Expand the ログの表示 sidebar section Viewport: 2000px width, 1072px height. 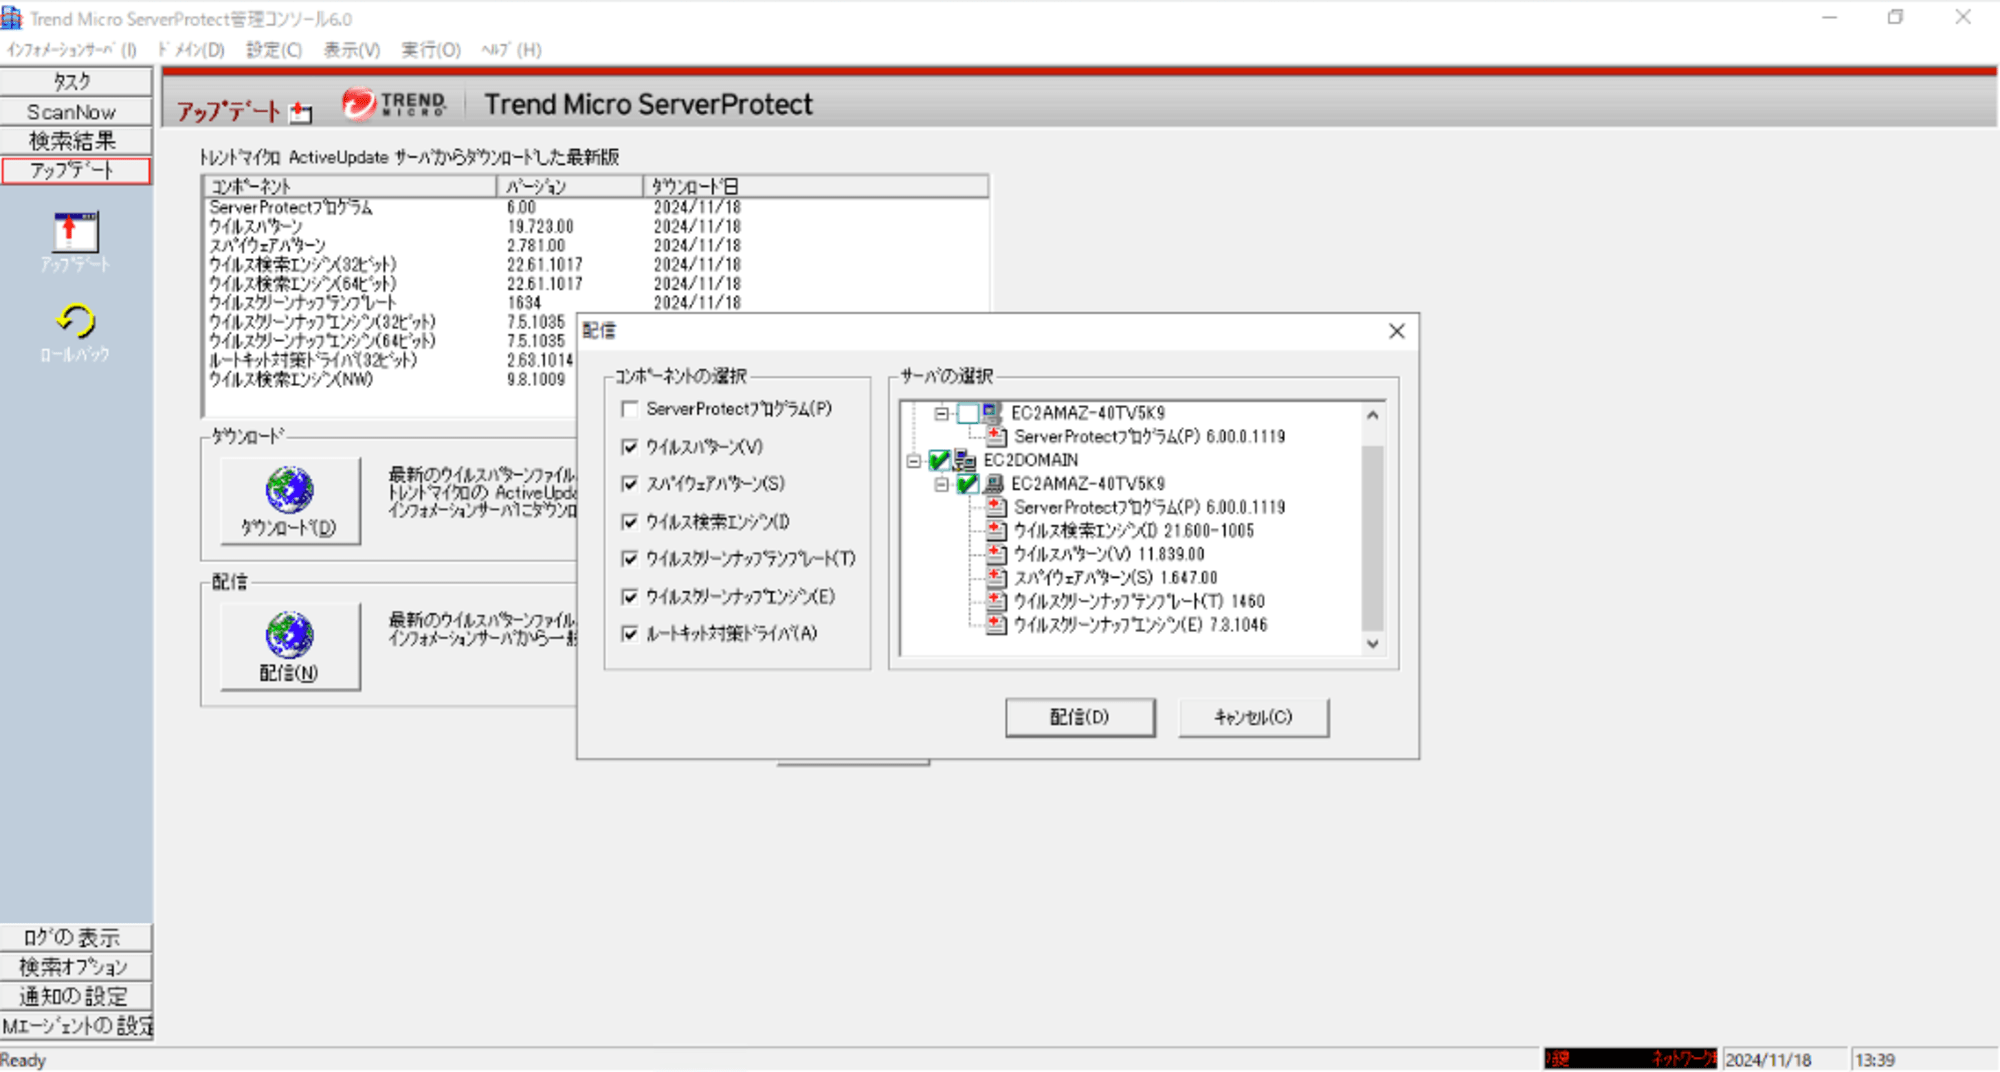[76, 937]
